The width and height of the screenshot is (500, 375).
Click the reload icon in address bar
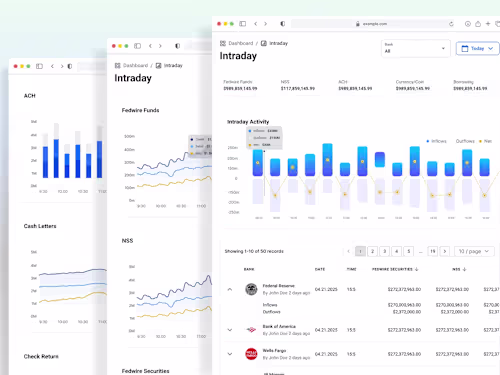pyautogui.click(x=451, y=24)
